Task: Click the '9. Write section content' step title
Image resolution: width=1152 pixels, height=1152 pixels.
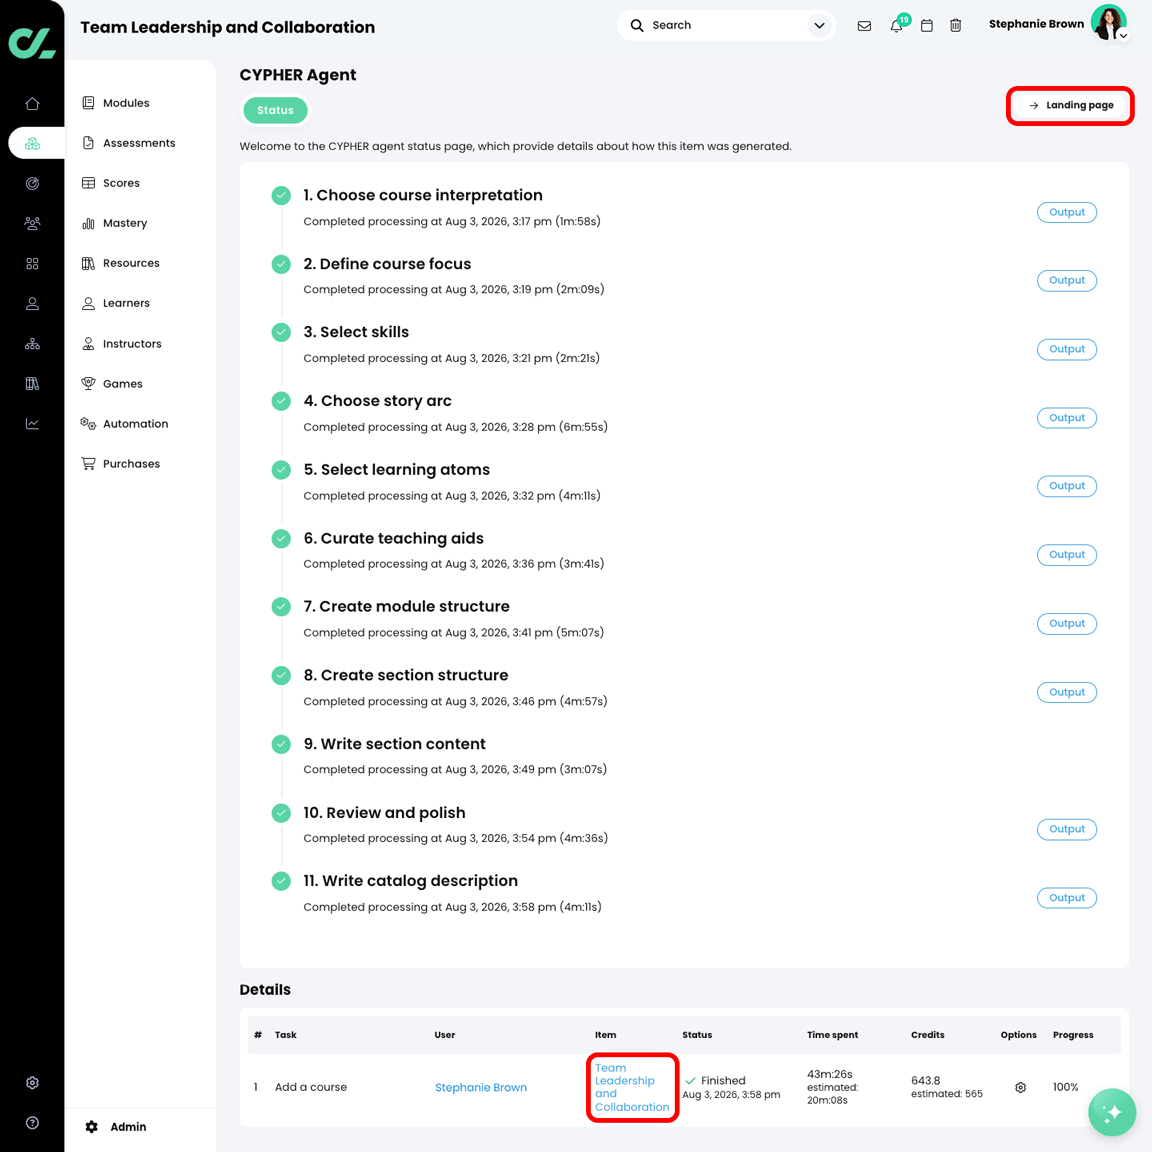Action: 395,744
